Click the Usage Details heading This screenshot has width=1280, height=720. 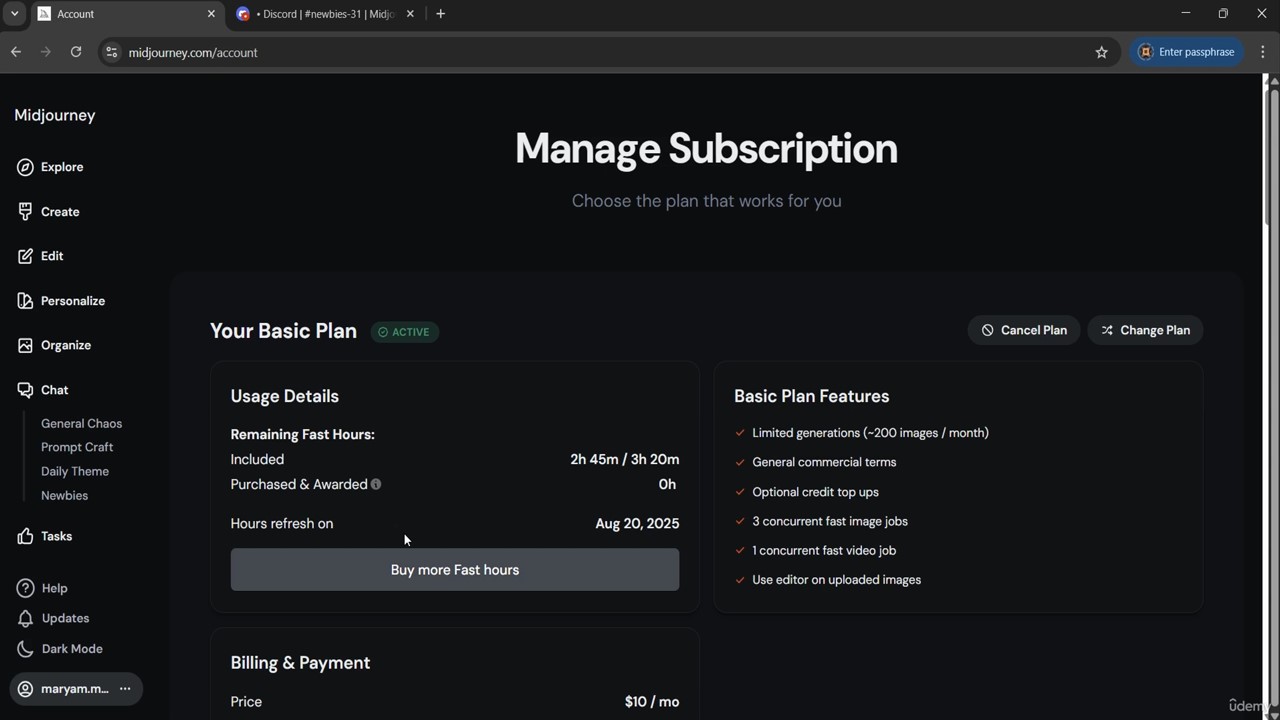[x=285, y=396]
